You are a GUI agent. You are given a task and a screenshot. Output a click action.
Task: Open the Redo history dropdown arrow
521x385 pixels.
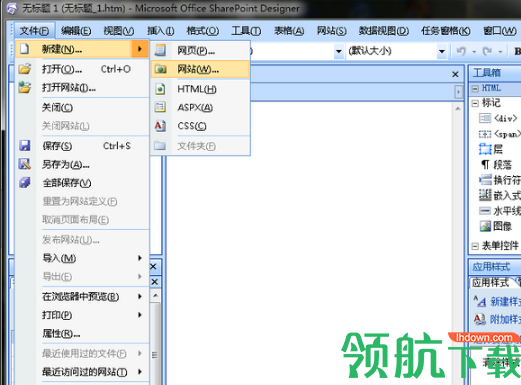pyautogui.click(x=500, y=51)
